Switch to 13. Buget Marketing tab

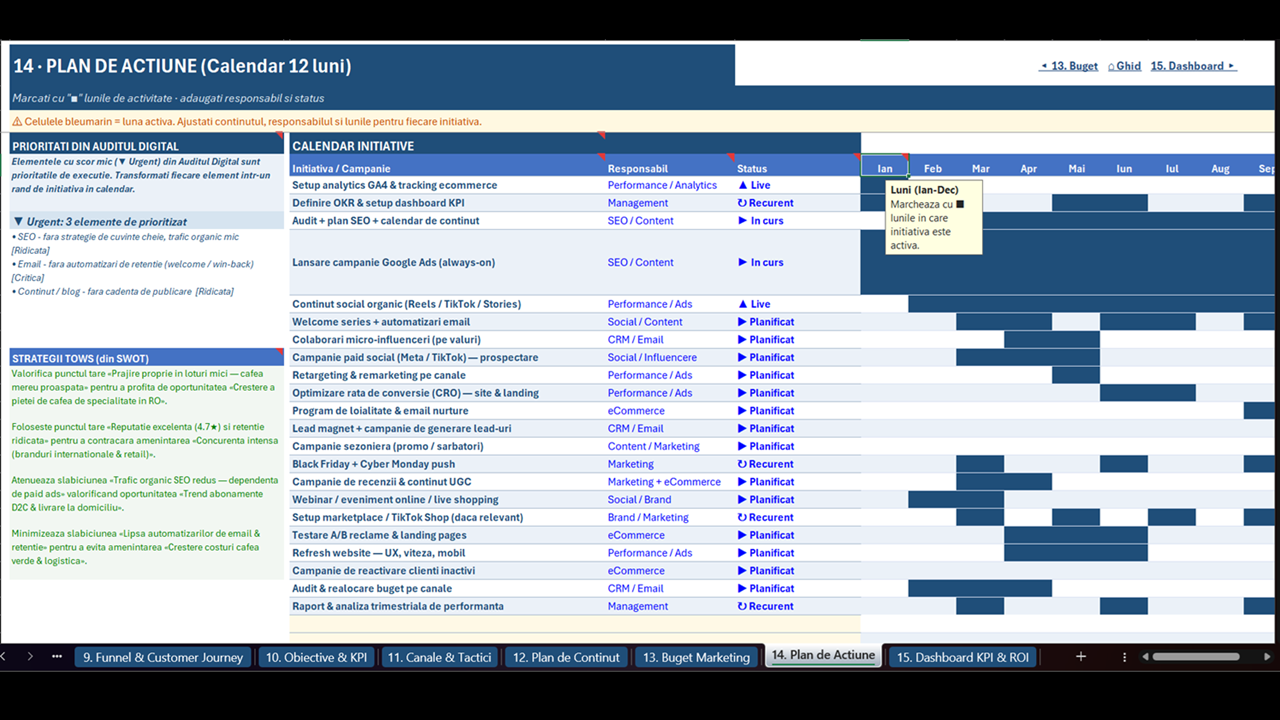click(x=696, y=657)
